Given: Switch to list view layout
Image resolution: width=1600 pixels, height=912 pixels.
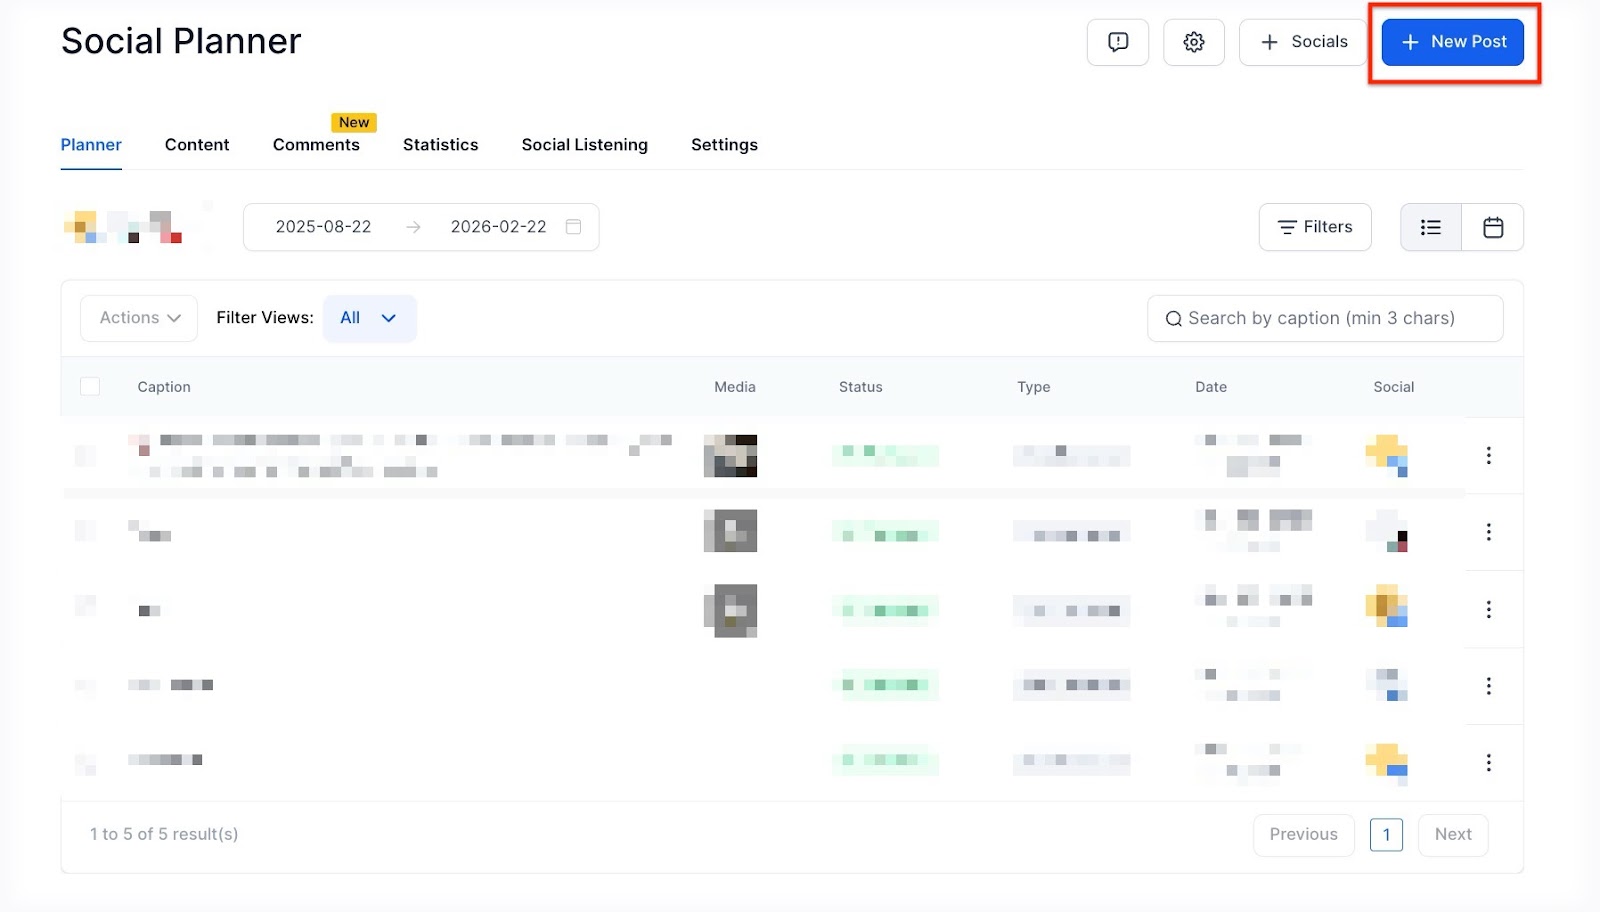Looking at the screenshot, I should tap(1430, 227).
